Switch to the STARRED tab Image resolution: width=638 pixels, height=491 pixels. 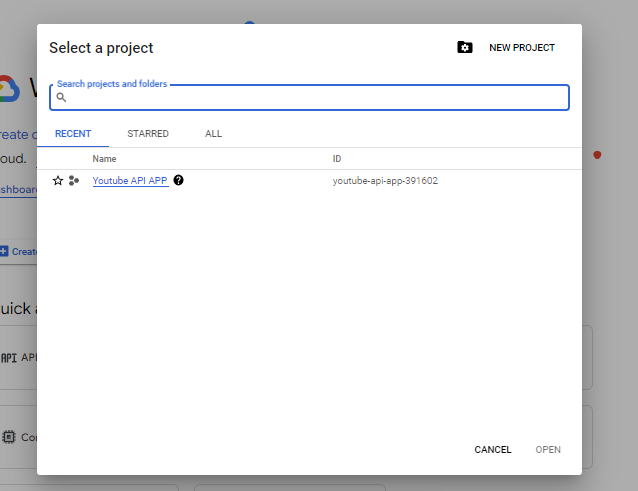tap(148, 134)
